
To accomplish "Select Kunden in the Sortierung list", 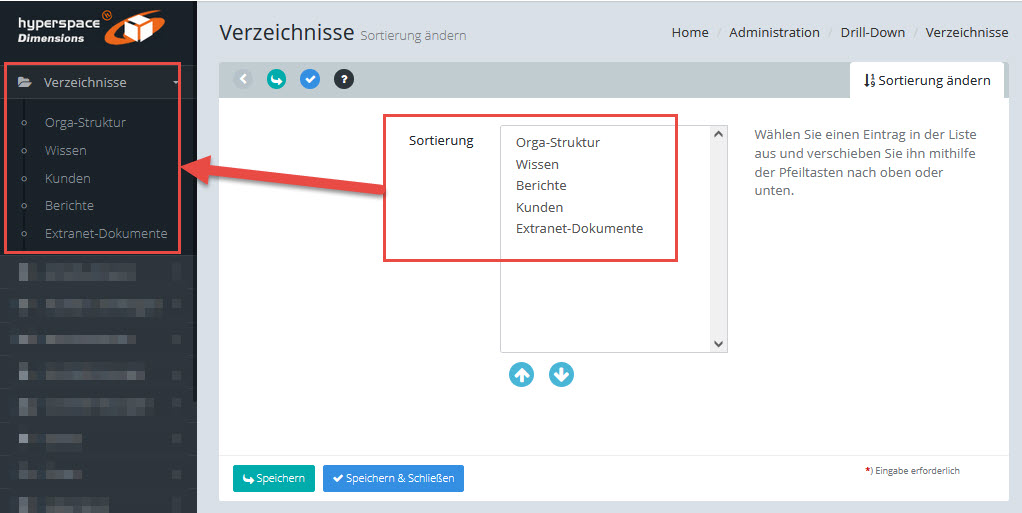I will click(x=539, y=207).
